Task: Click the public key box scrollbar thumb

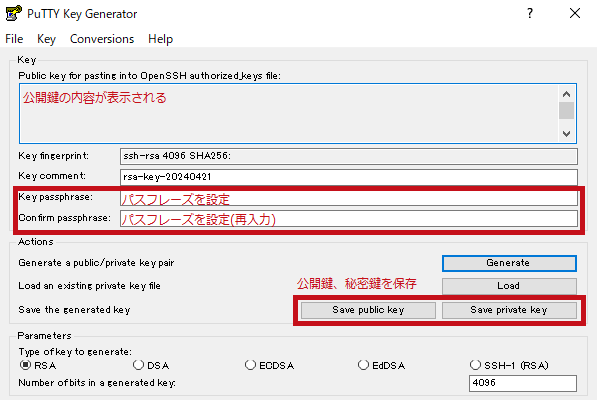Action: [567, 111]
